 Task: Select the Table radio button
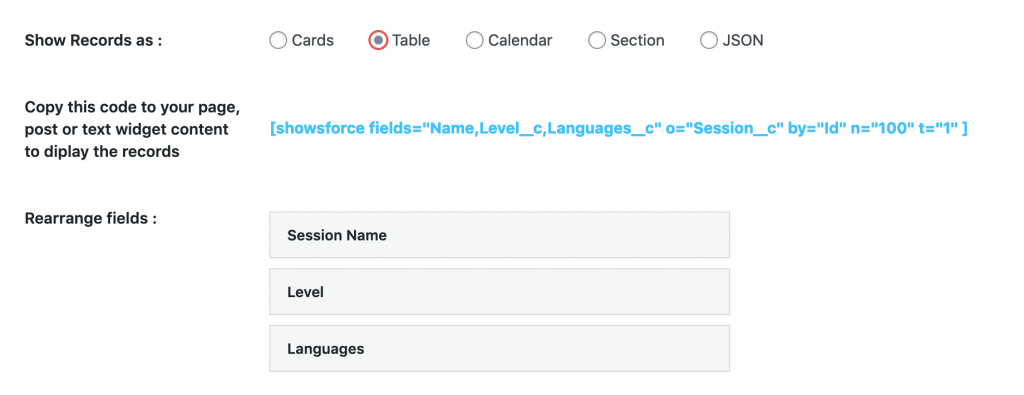tap(377, 40)
